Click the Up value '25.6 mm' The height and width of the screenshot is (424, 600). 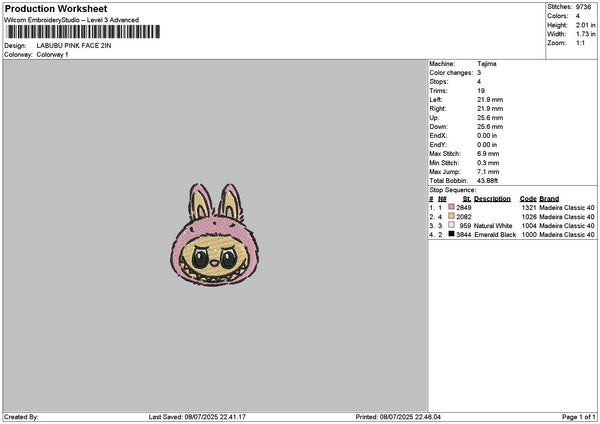point(490,118)
